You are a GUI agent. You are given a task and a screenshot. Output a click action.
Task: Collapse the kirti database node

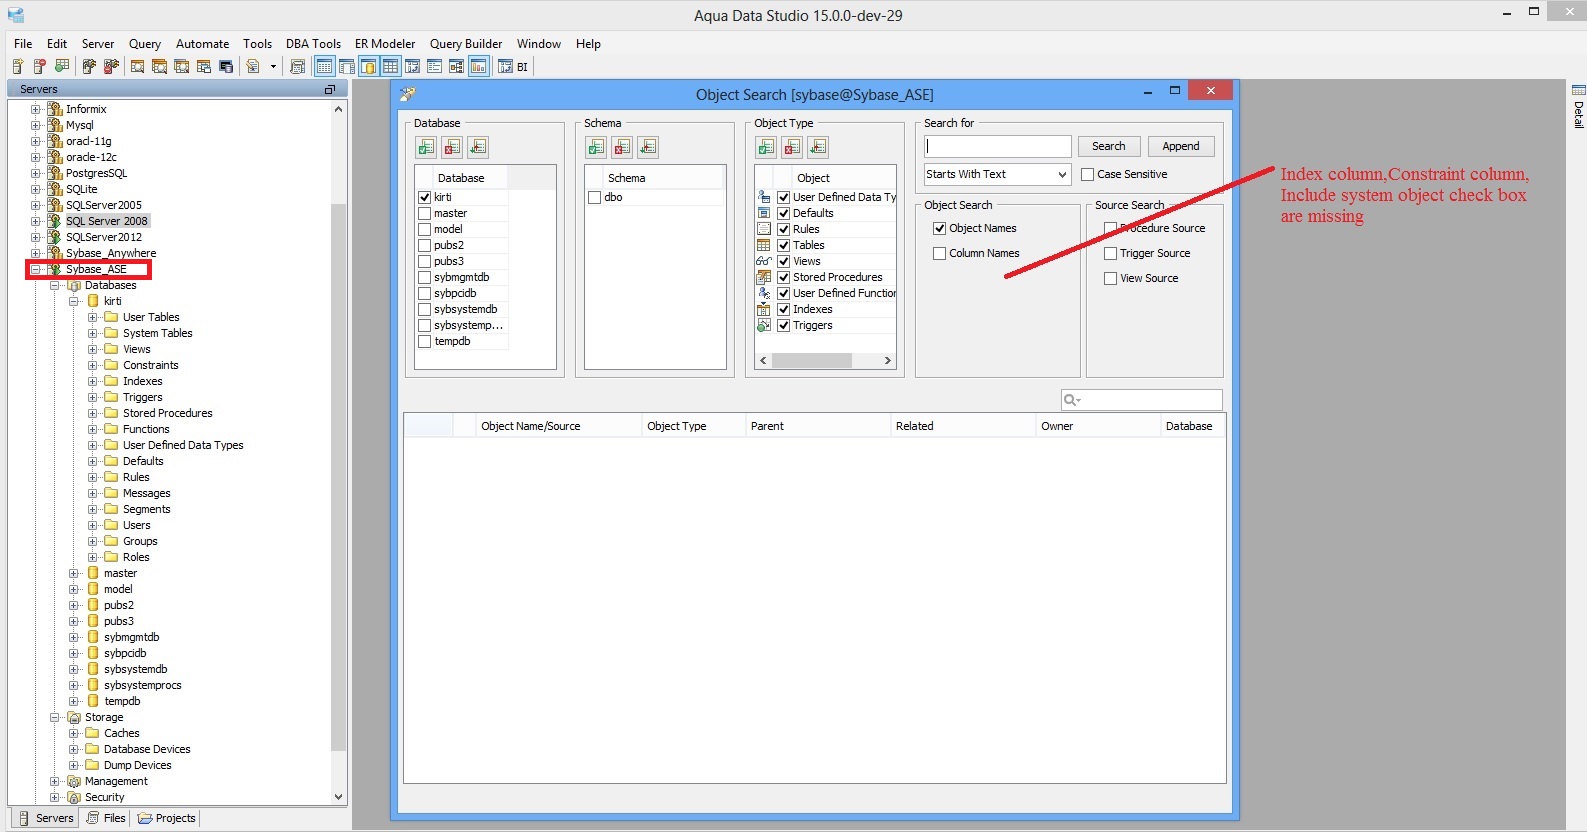click(x=74, y=301)
